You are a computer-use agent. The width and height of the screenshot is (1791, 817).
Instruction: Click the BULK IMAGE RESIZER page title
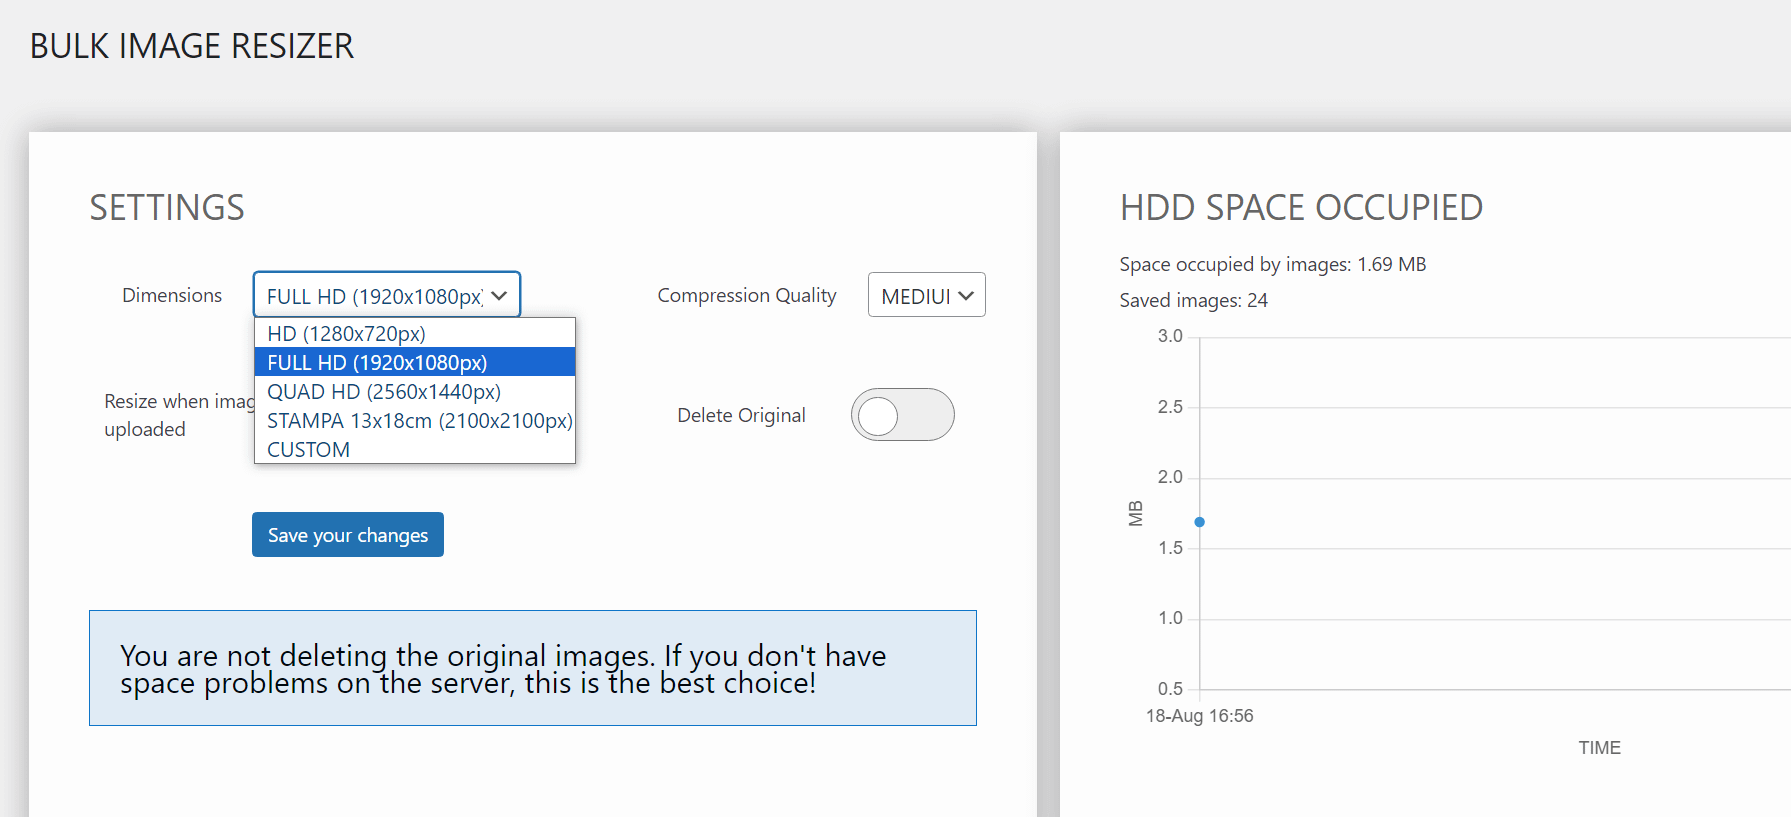click(x=192, y=46)
